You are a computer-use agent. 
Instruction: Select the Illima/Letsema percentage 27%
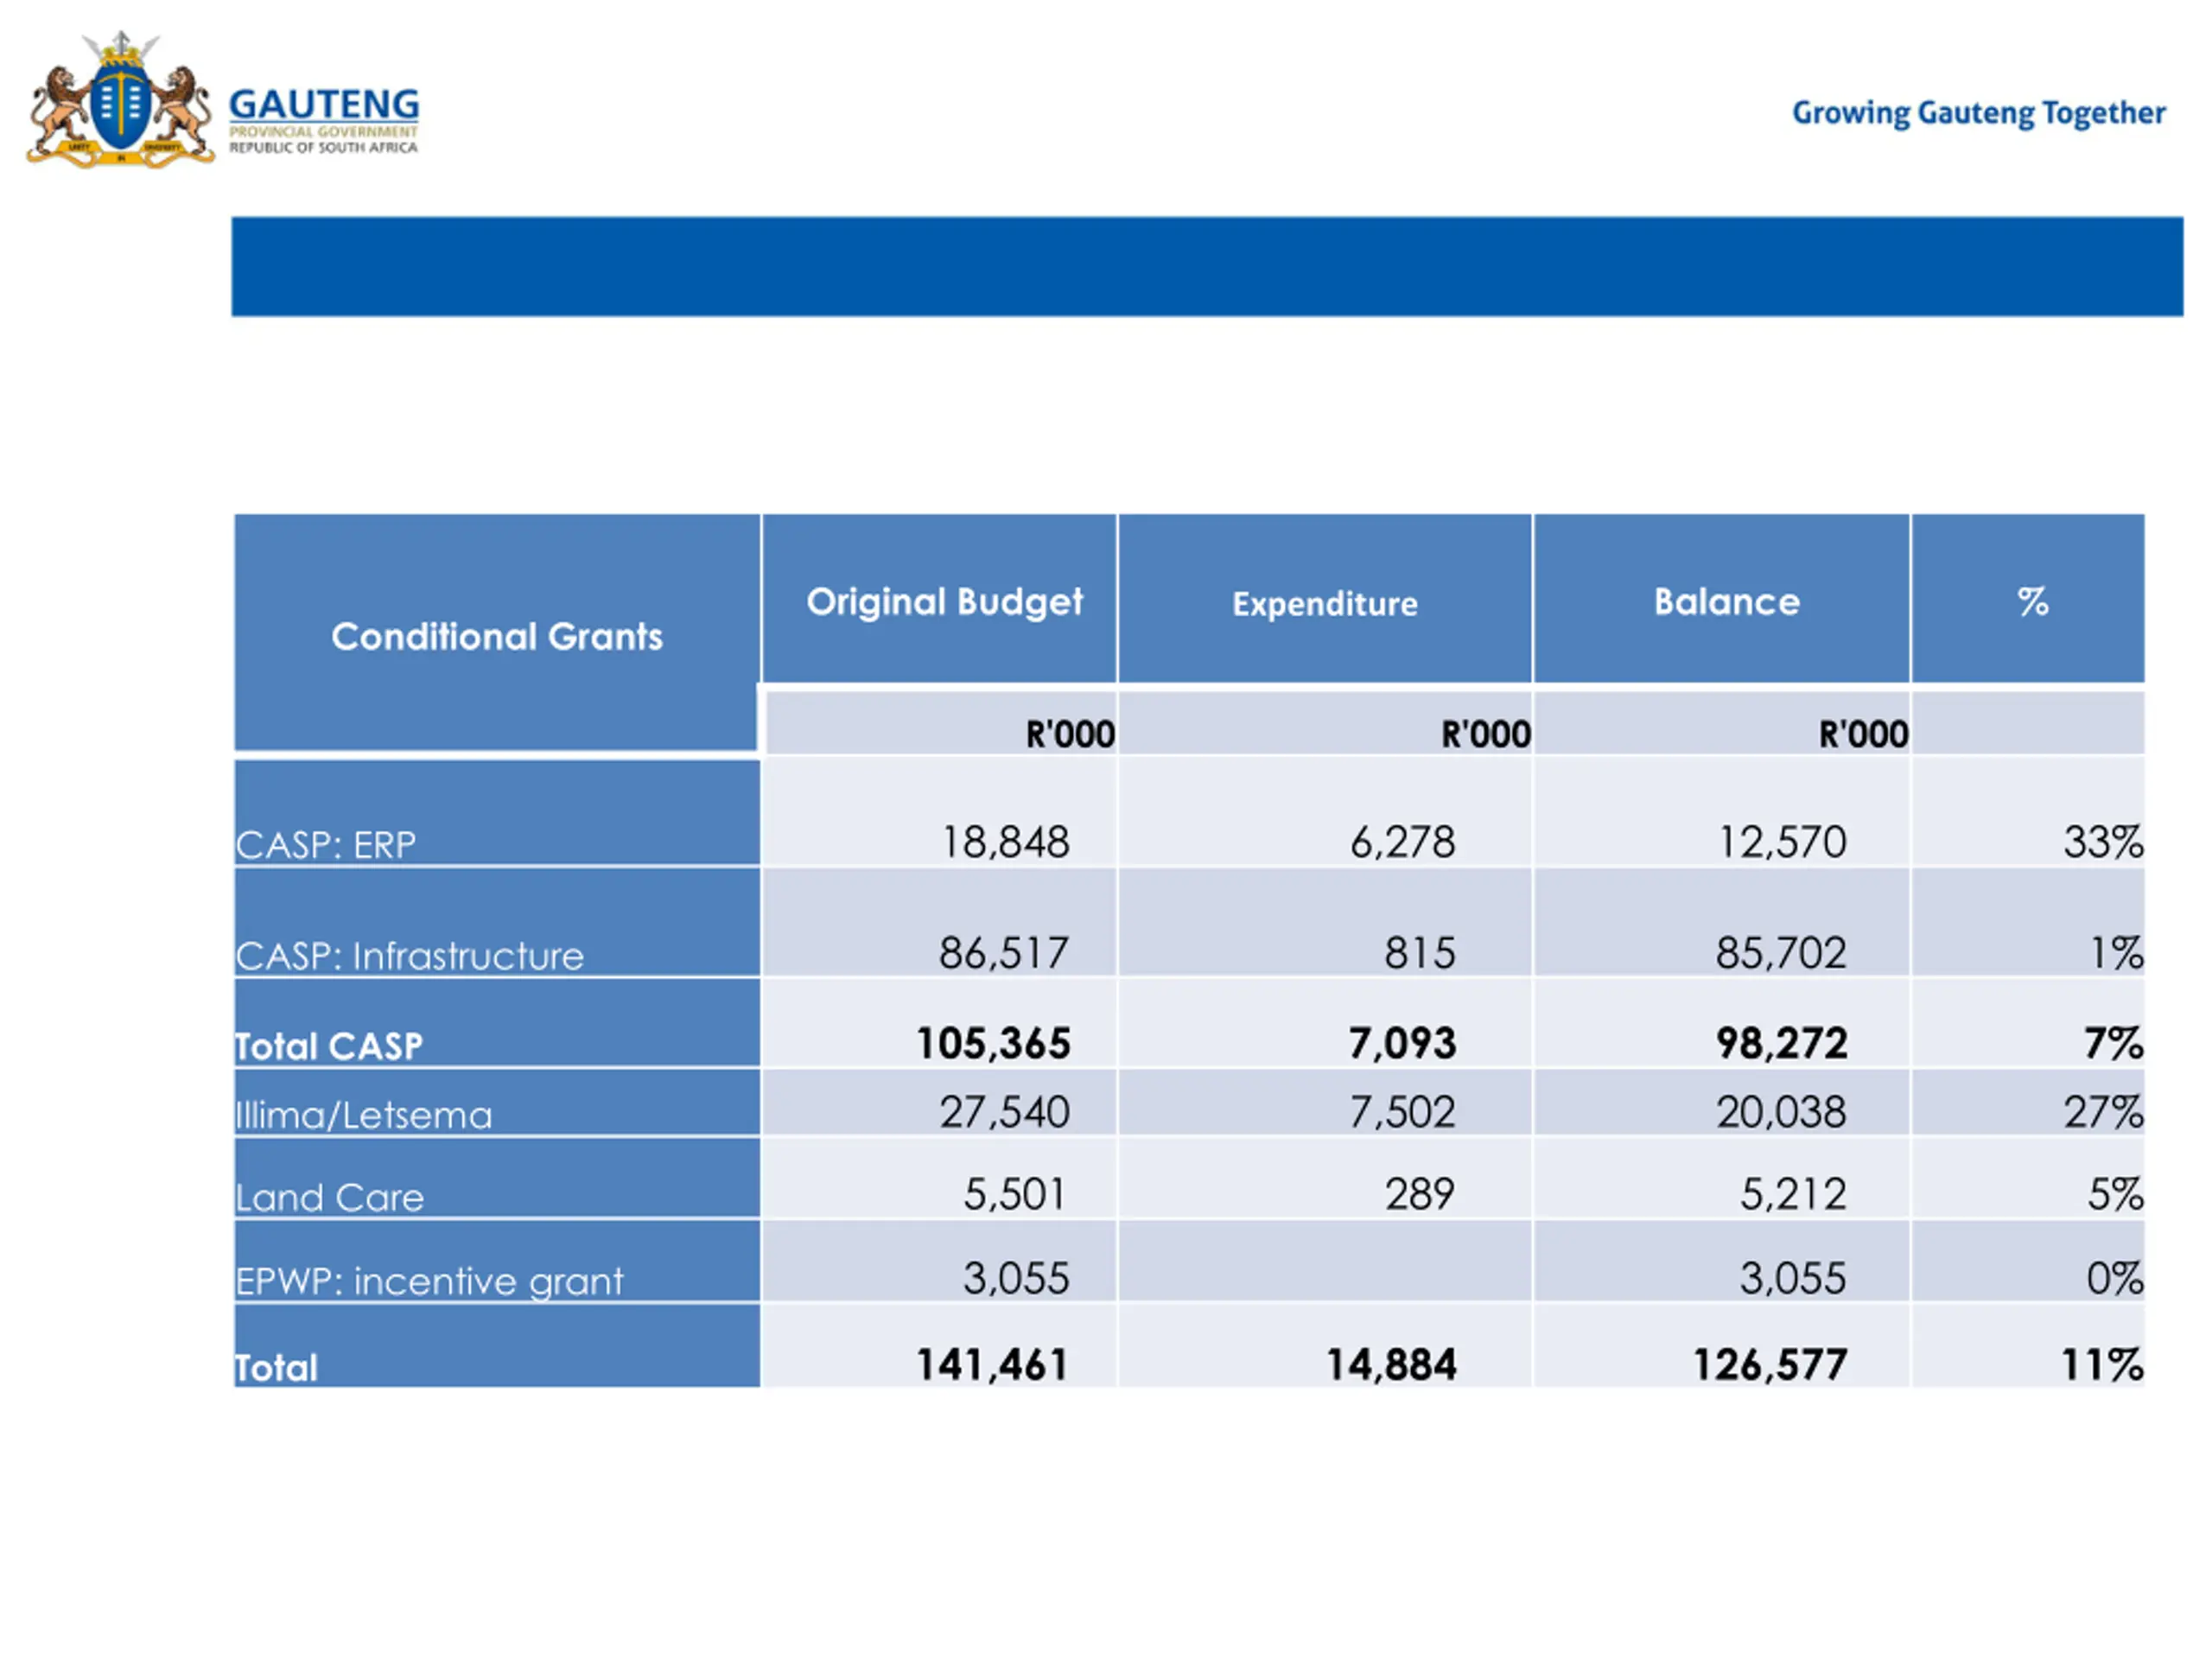tap(2104, 1112)
